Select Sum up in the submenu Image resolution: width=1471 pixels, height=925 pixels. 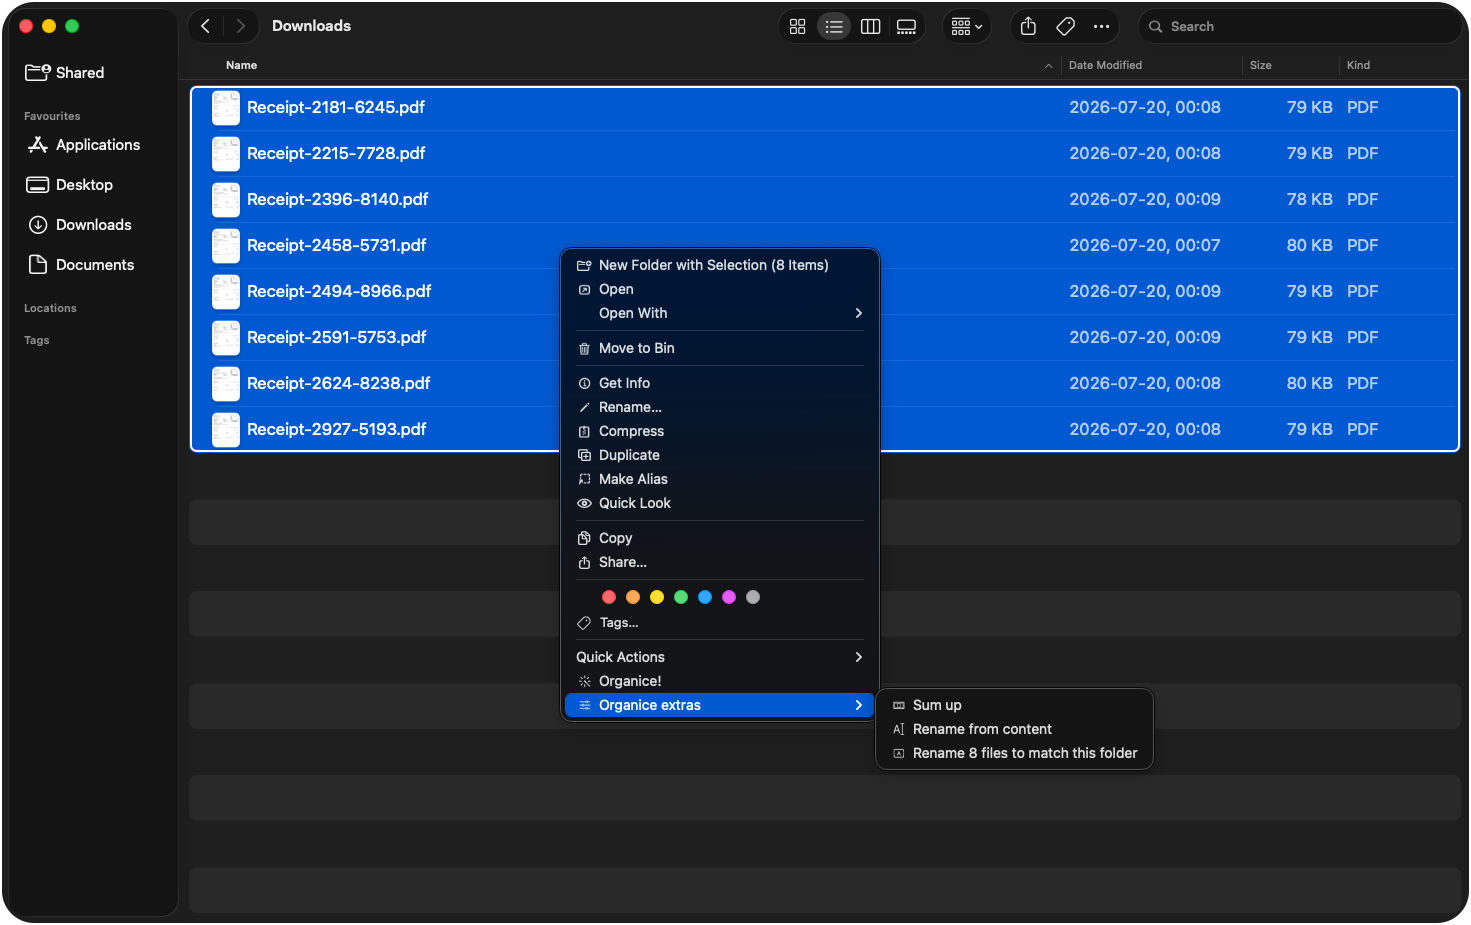click(x=1014, y=705)
